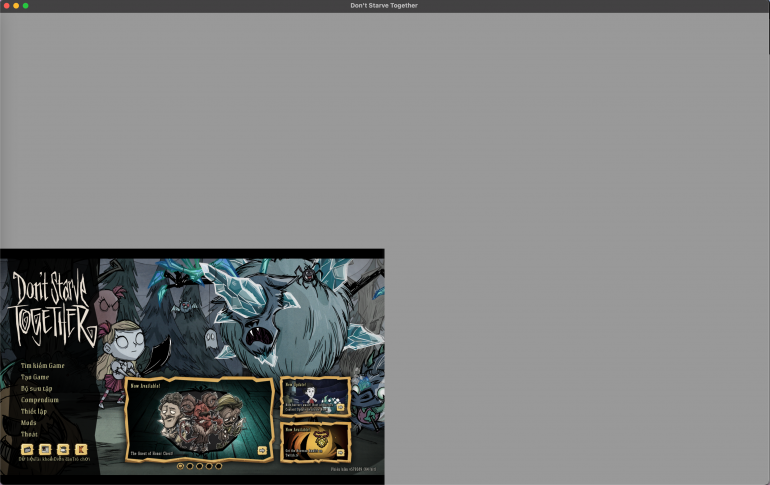The width and height of the screenshot is (770, 485).
Task: Open the Bộ sưu tập menu item
Action: 36,388
